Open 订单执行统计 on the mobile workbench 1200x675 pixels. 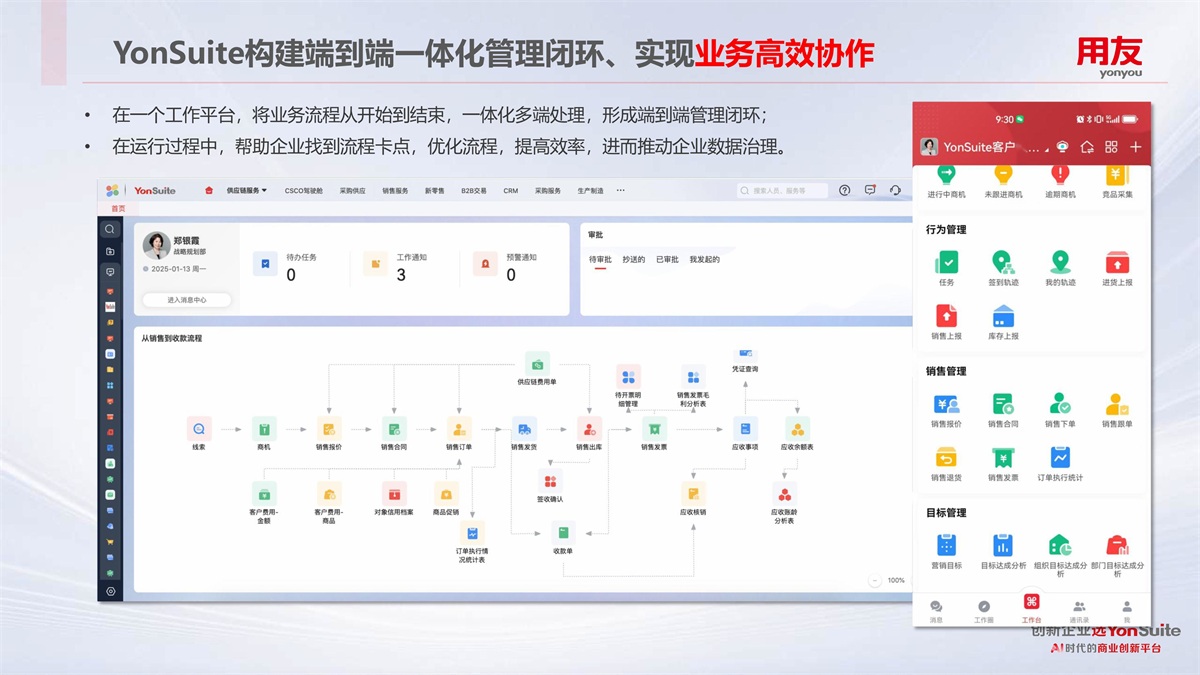(1060, 458)
